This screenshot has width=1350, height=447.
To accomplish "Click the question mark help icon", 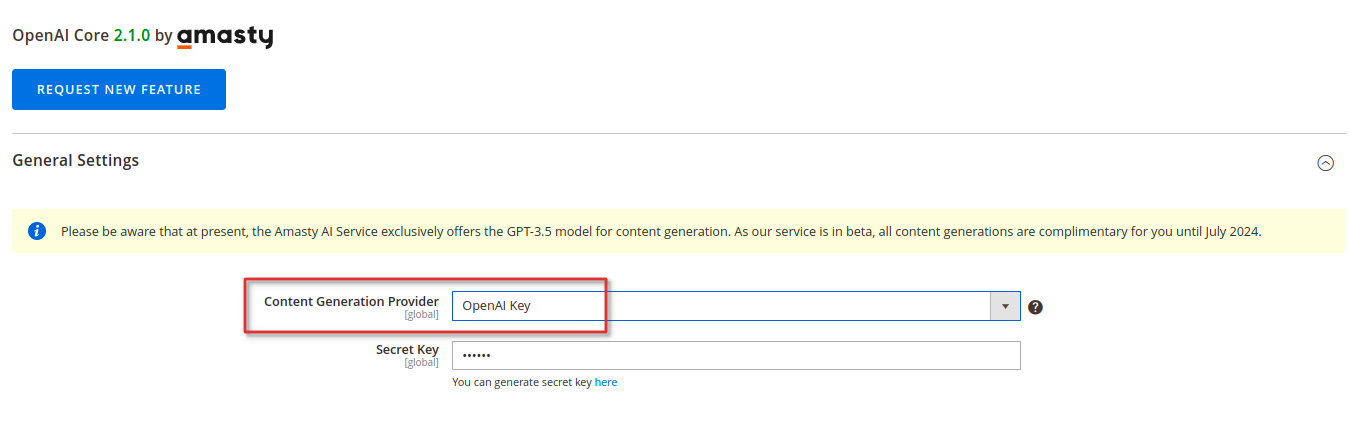I will (1035, 307).
